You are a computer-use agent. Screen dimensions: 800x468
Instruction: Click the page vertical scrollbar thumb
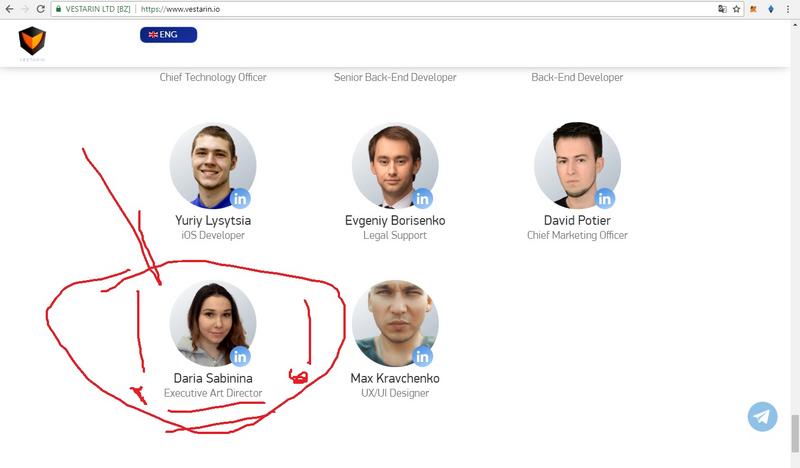pos(795,434)
